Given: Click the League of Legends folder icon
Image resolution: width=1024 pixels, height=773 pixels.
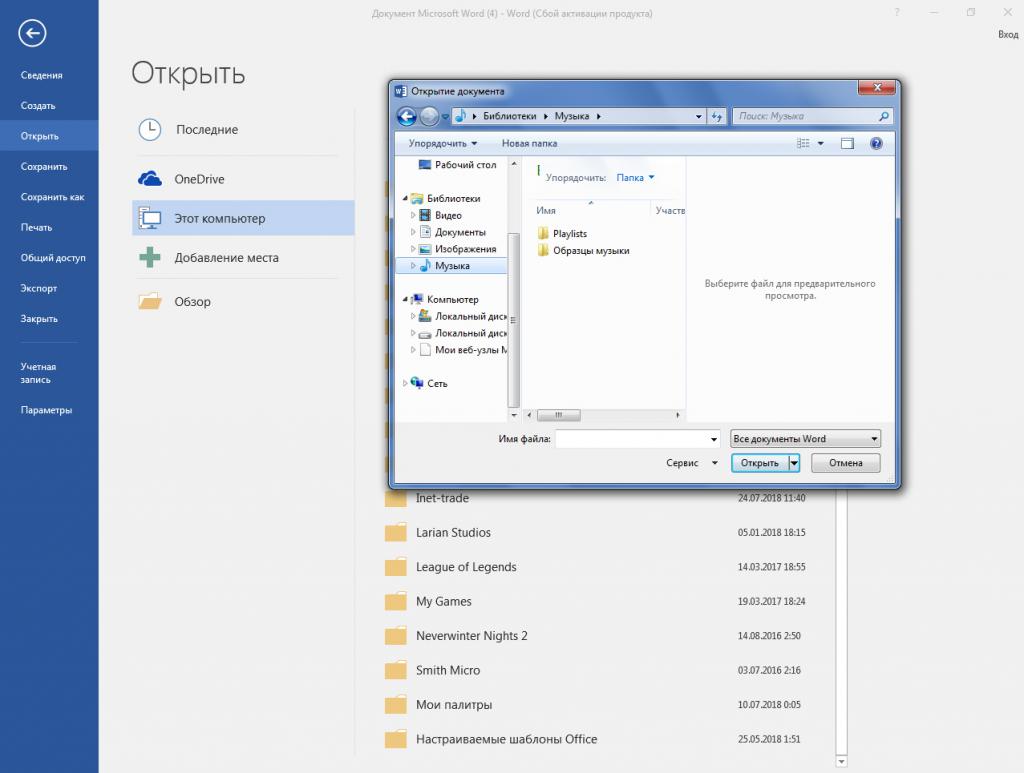Looking at the screenshot, I should tap(396, 567).
